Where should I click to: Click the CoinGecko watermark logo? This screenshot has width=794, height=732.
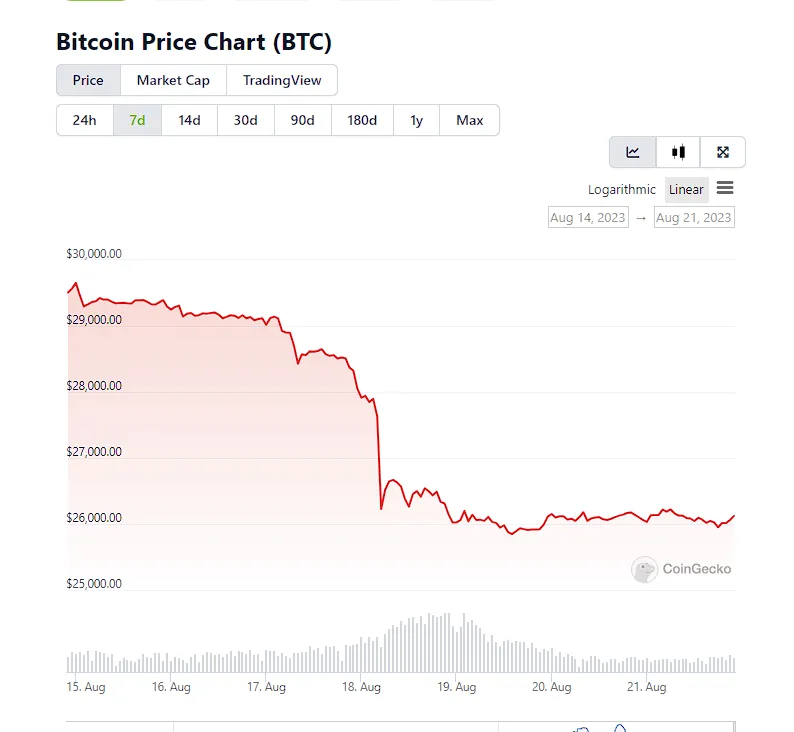(682, 569)
